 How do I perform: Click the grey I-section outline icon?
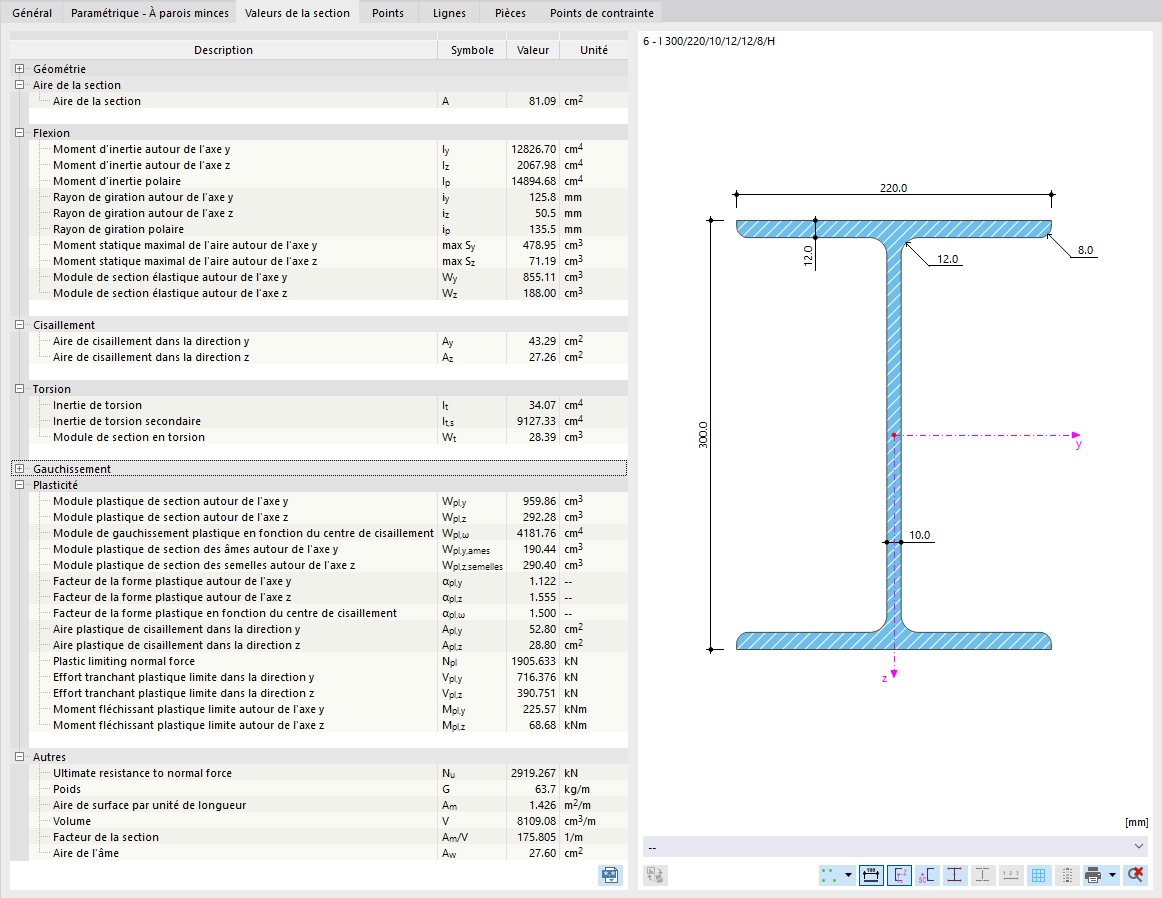tap(983, 875)
